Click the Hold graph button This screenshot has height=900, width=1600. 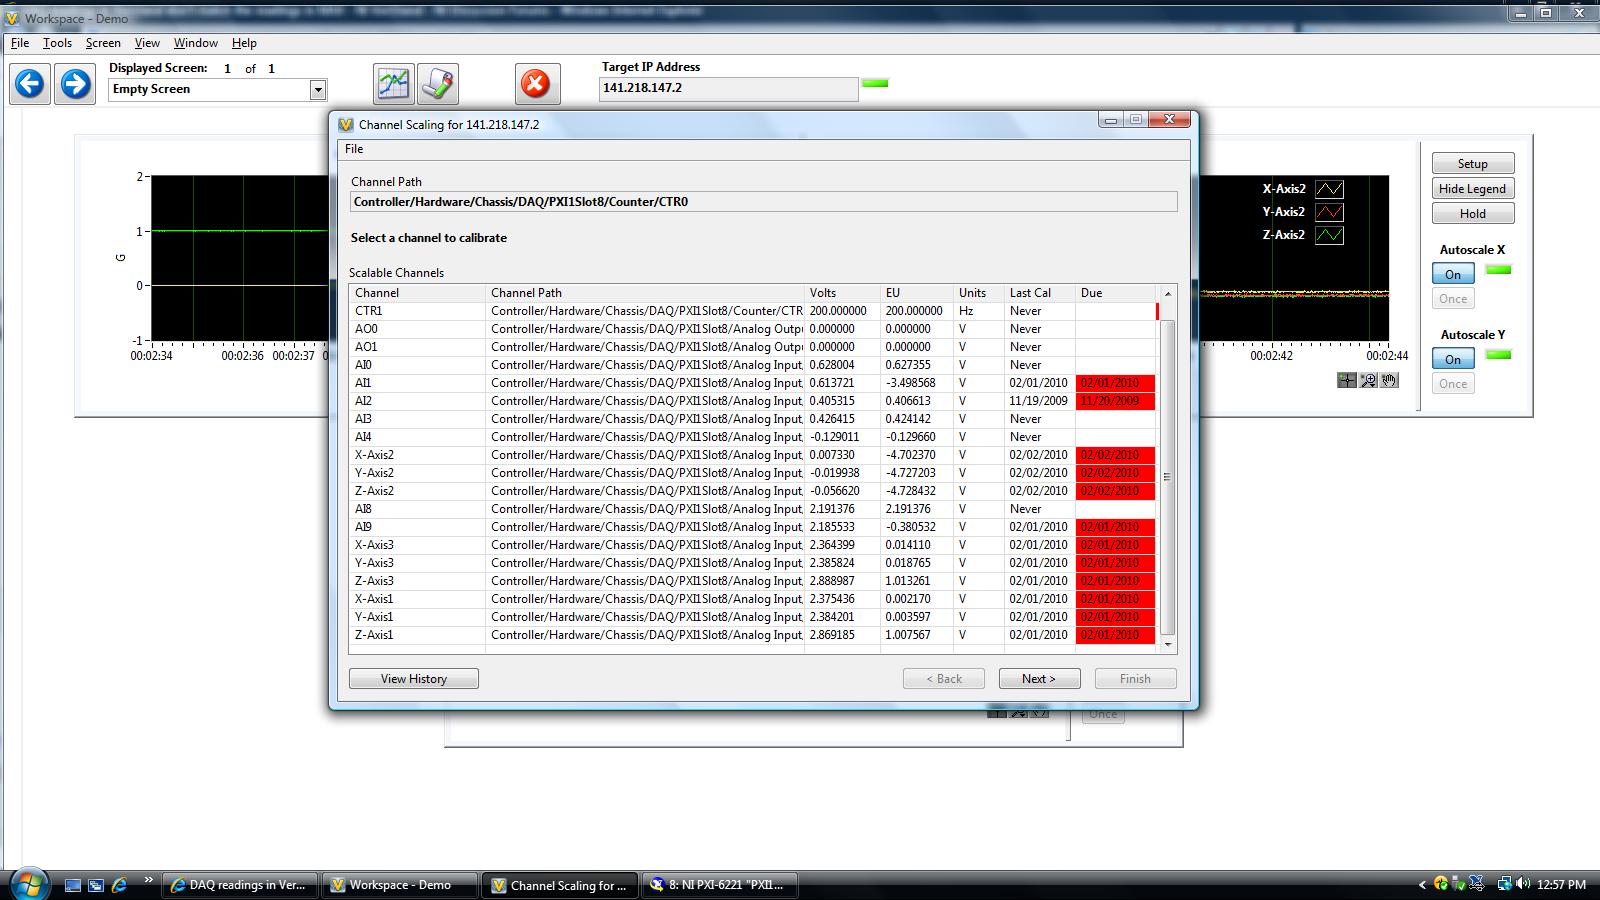click(x=1472, y=214)
